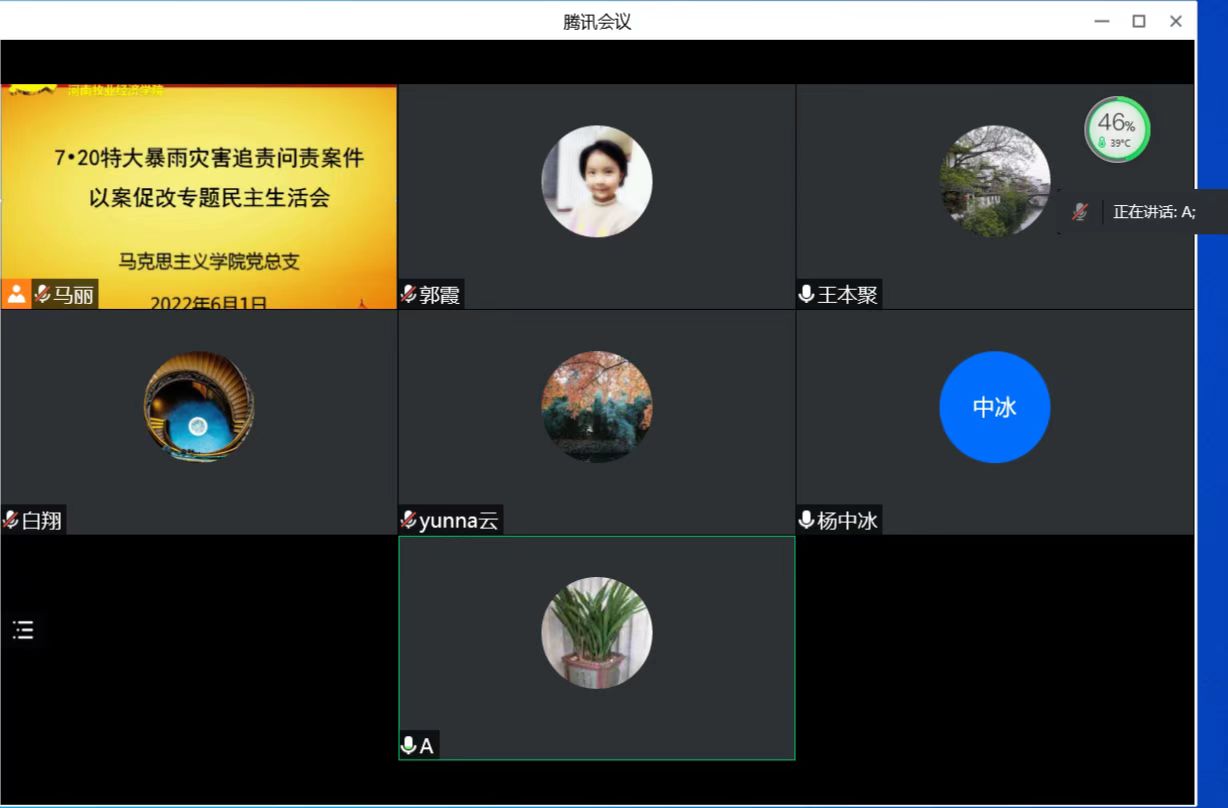Click the blue 中冰 avatar circle
Screen dimensions: 1228x808
tap(994, 407)
